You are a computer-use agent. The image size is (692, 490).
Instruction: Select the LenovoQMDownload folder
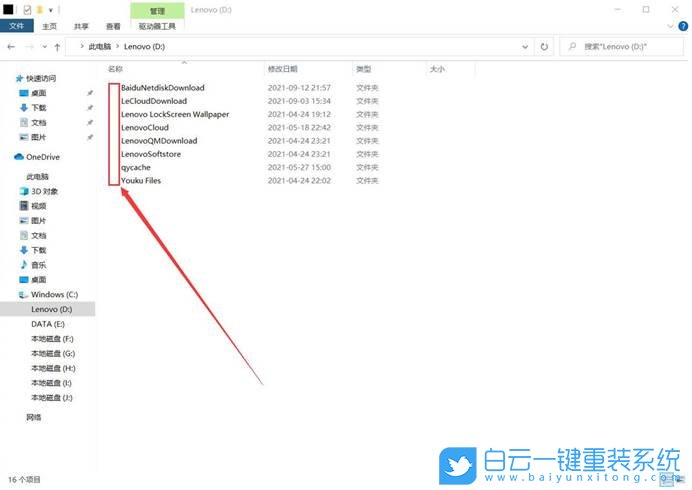click(159, 140)
